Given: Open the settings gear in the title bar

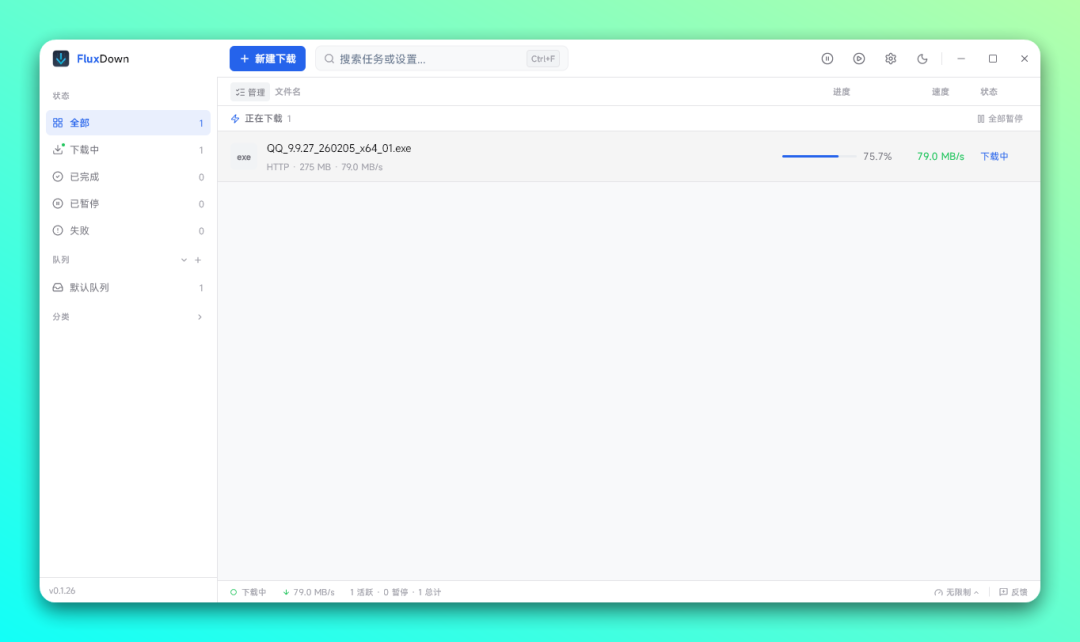Looking at the screenshot, I should (x=890, y=58).
